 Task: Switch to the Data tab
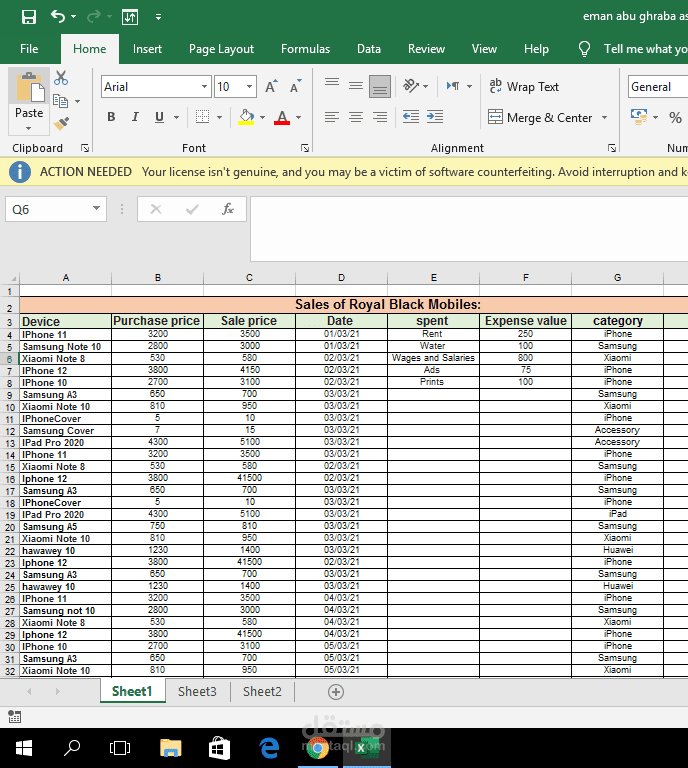(369, 49)
